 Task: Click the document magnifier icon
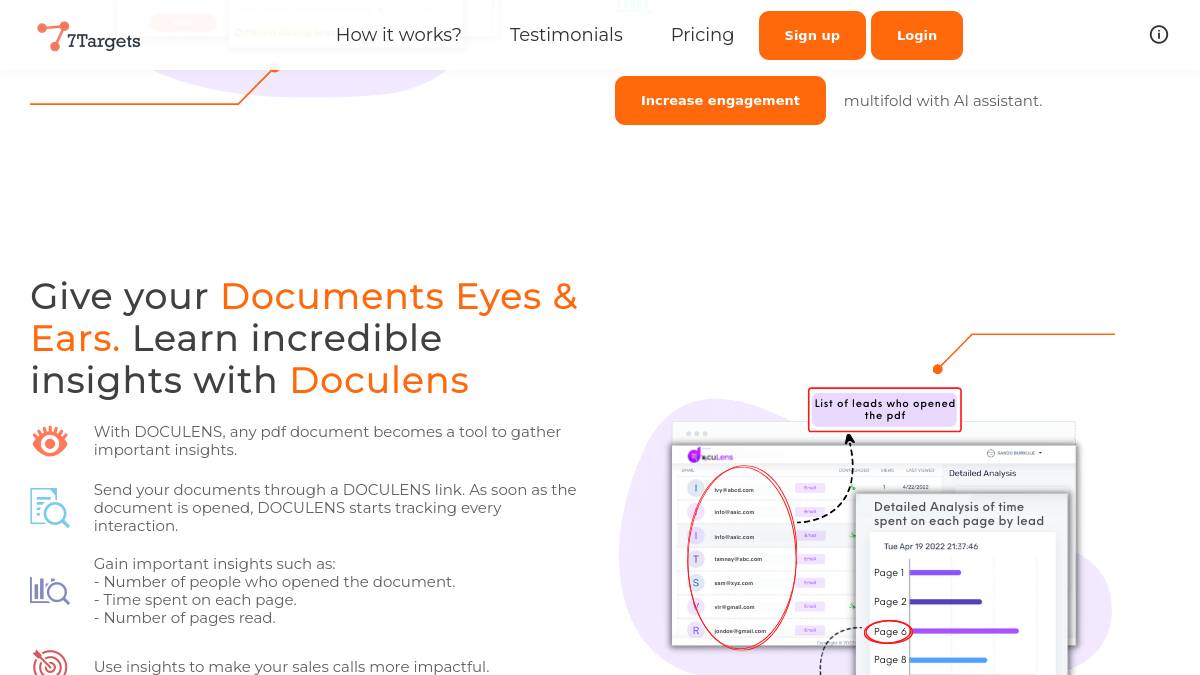point(50,507)
